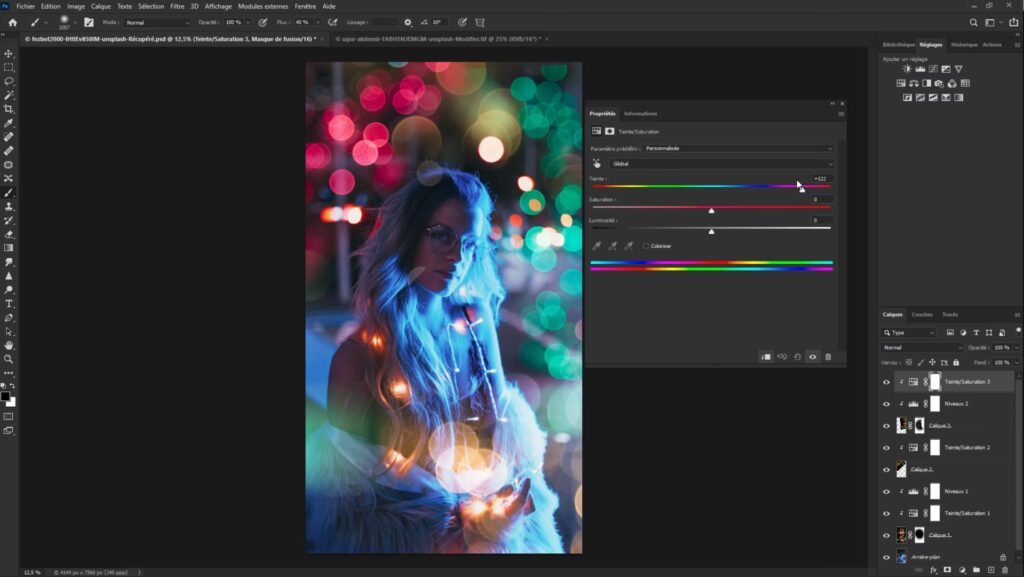Toggle visibility of the Arrière-plan layer
1024x577 pixels.
pyautogui.click(x=886, y=557)
